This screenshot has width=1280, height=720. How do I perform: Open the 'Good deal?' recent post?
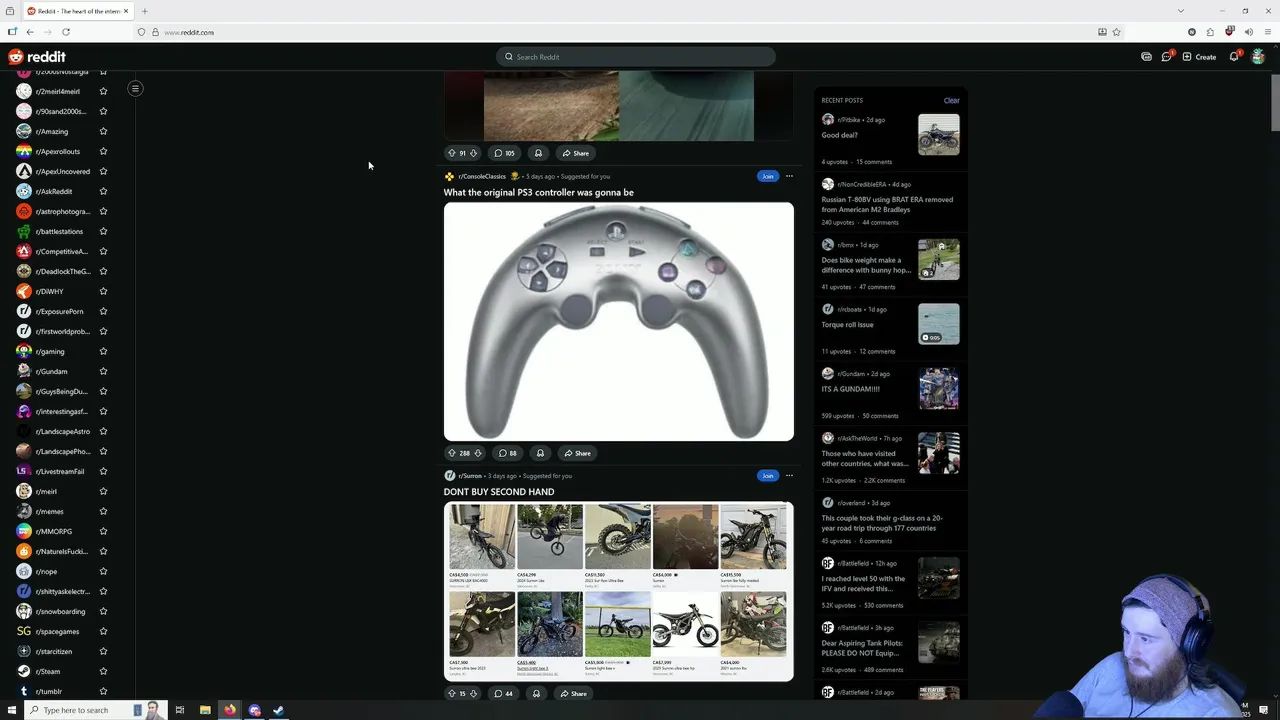840,135
